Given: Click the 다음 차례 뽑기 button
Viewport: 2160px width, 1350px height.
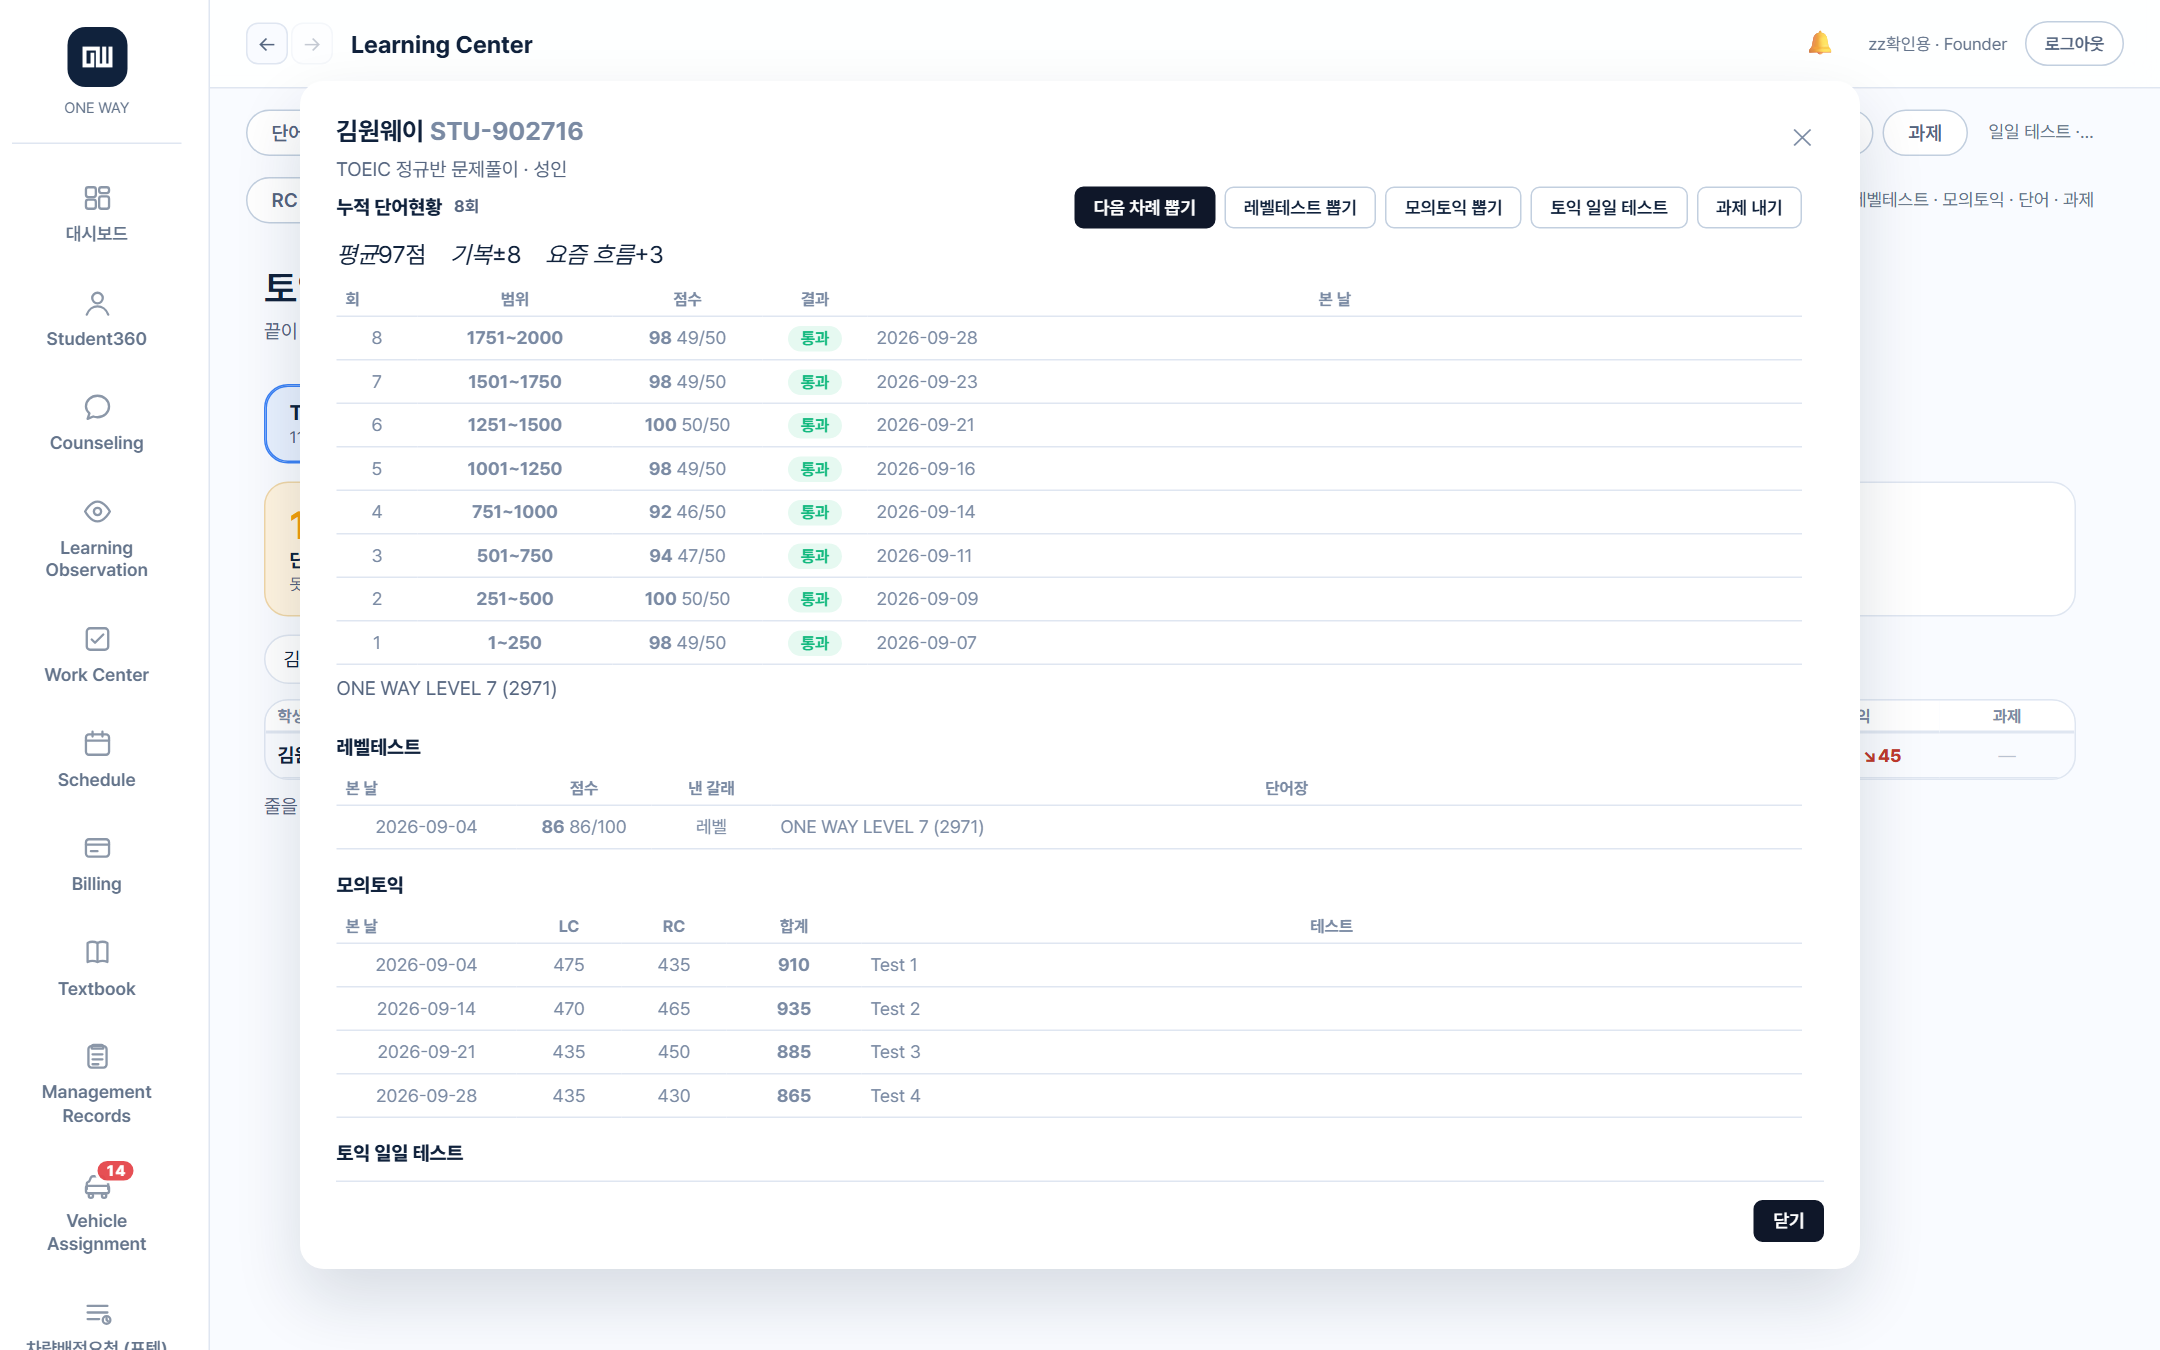Looking at the screenshot, I should coord(1144,207).
